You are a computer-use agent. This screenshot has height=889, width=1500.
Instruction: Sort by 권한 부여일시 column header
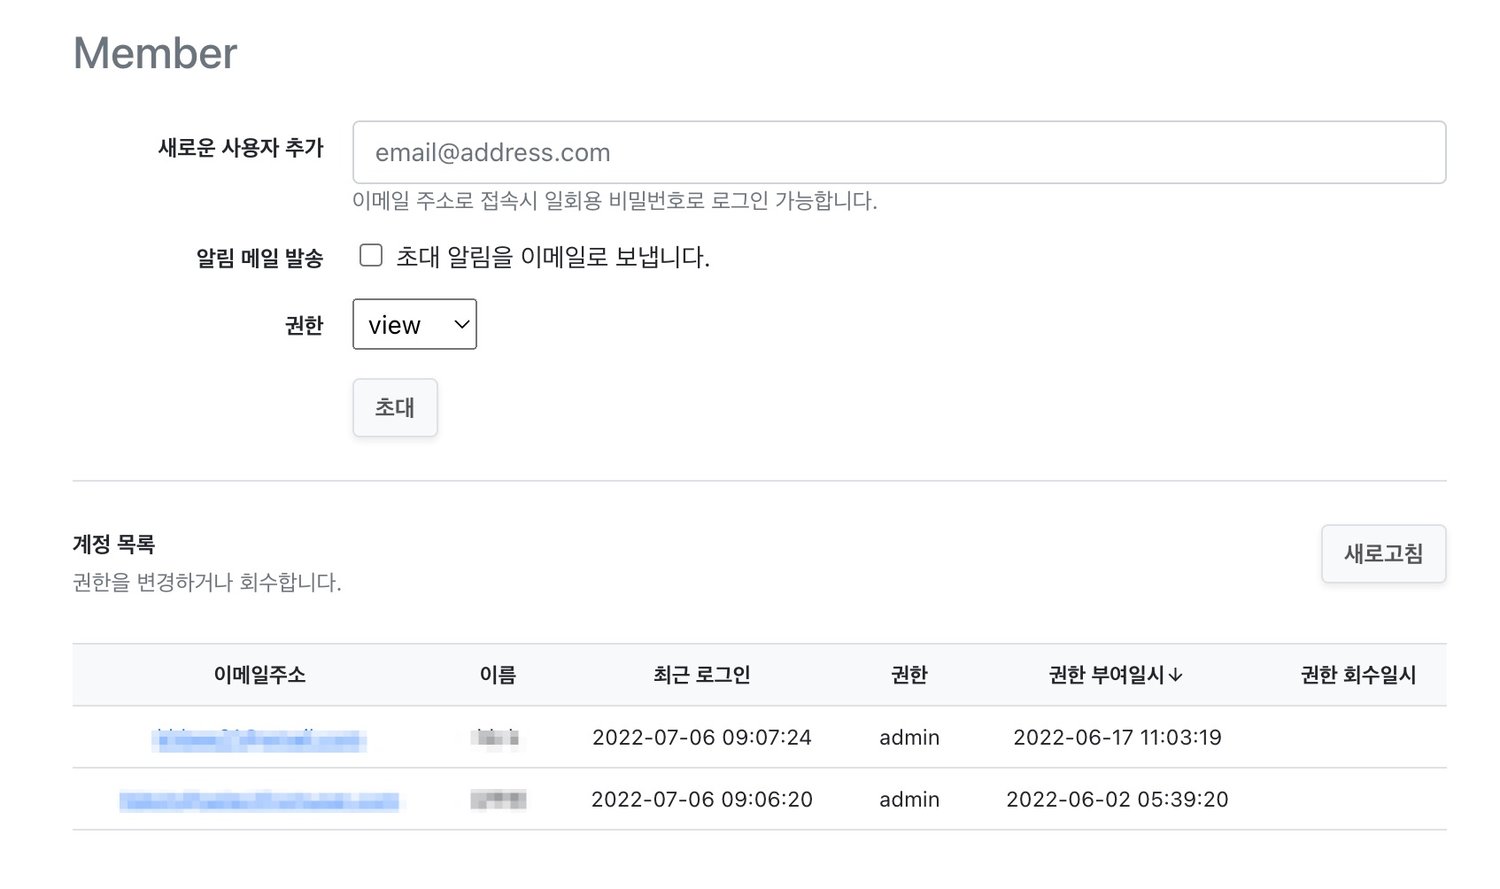tap(1106, 675)
